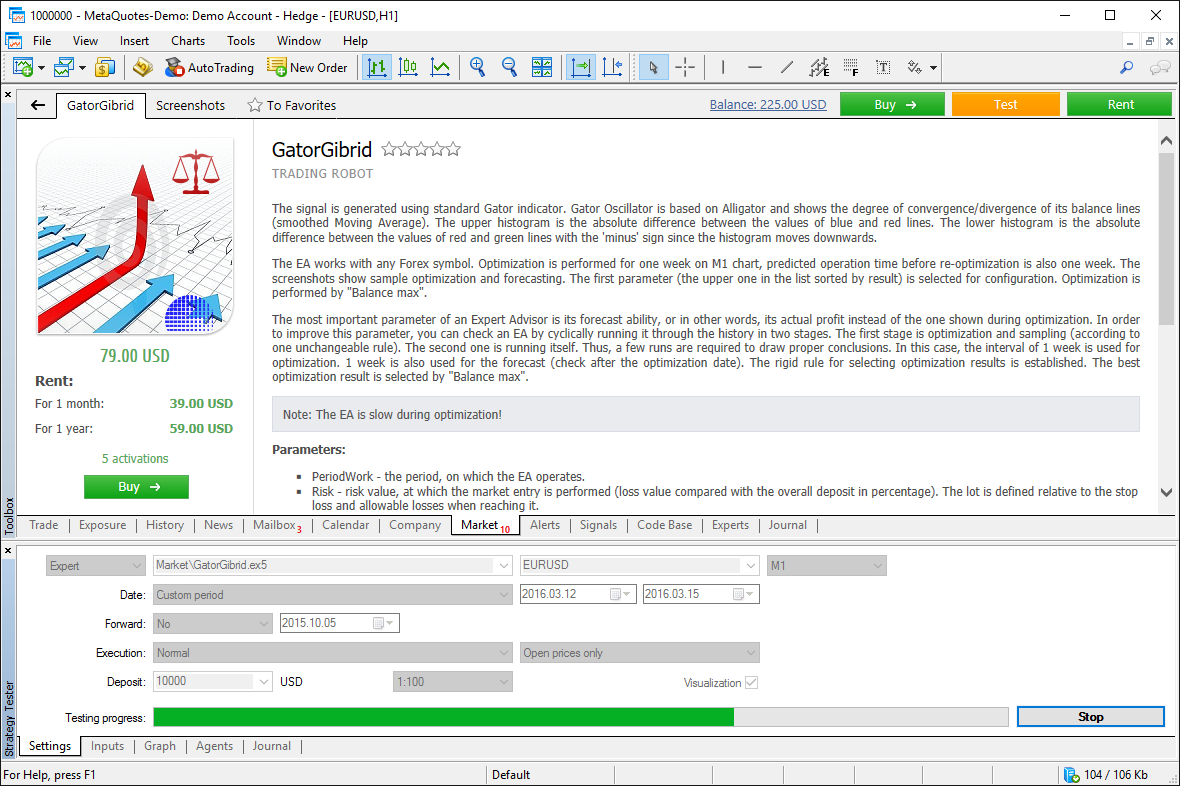Click the Balance: 225.00 USD link

coord(767,104)
